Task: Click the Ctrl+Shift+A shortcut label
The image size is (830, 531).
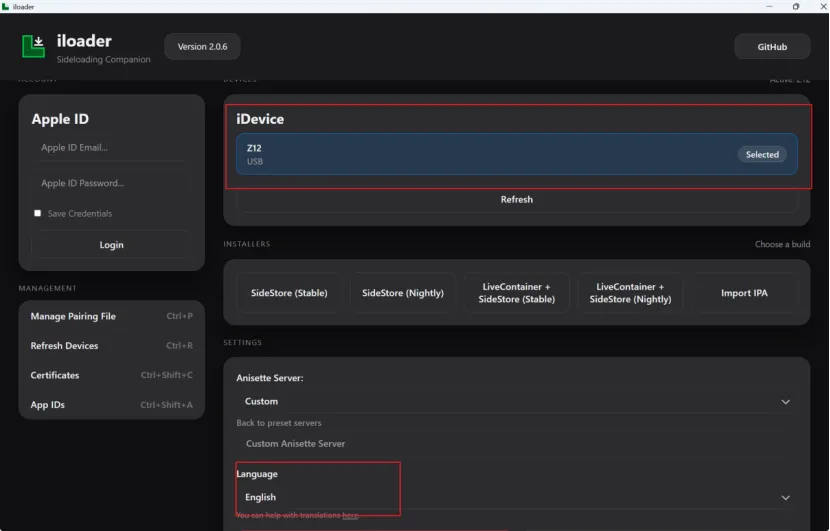Action: click(x=167, y=405)
